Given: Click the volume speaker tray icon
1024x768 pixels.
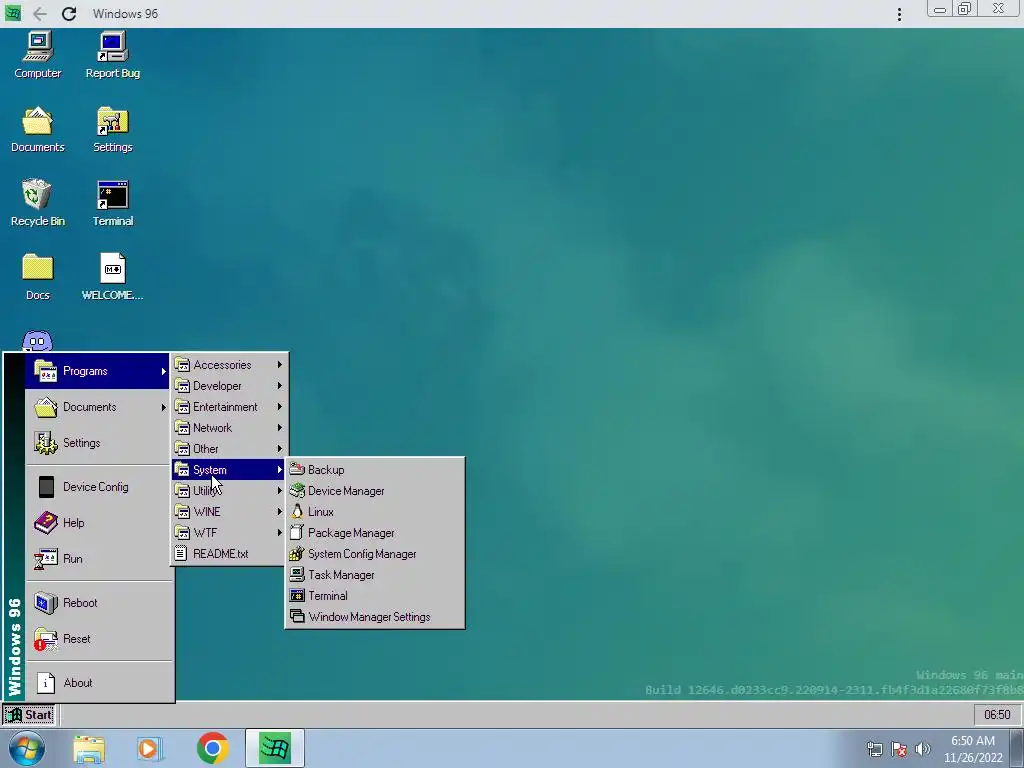Looking at the screenshot, I should pos(923,748).
